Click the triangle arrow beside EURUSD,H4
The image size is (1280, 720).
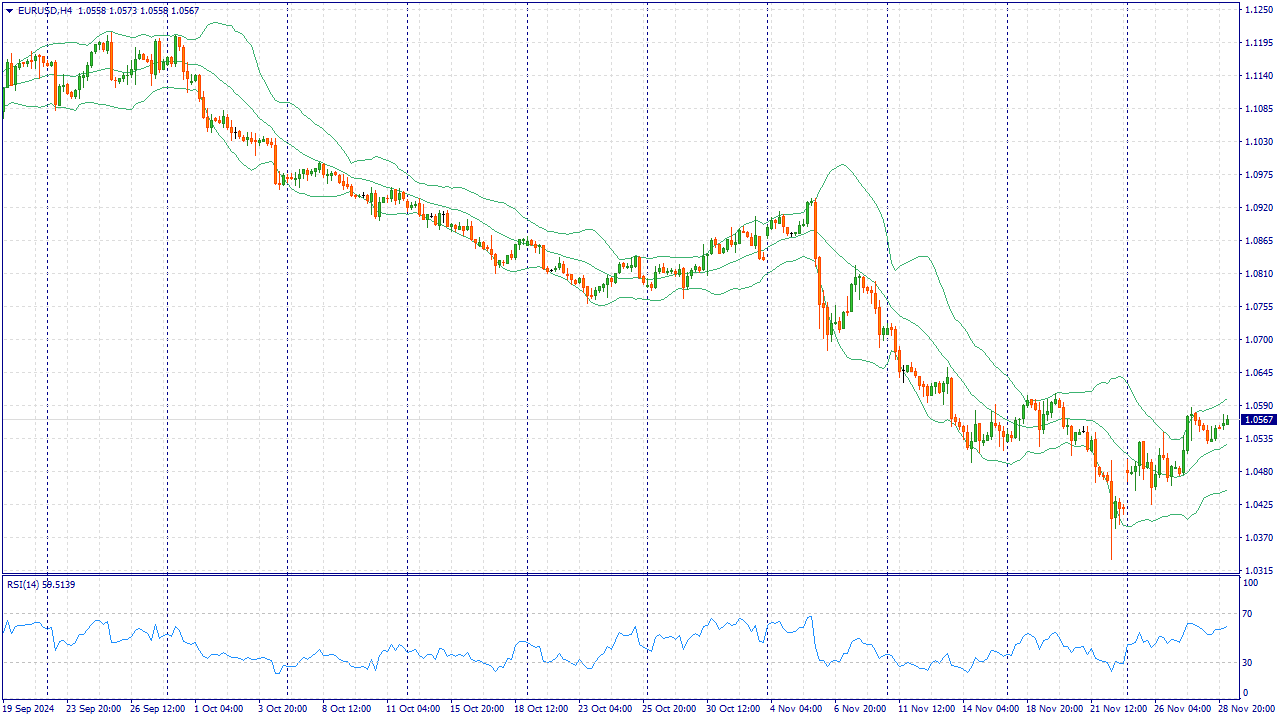[9, 10]
